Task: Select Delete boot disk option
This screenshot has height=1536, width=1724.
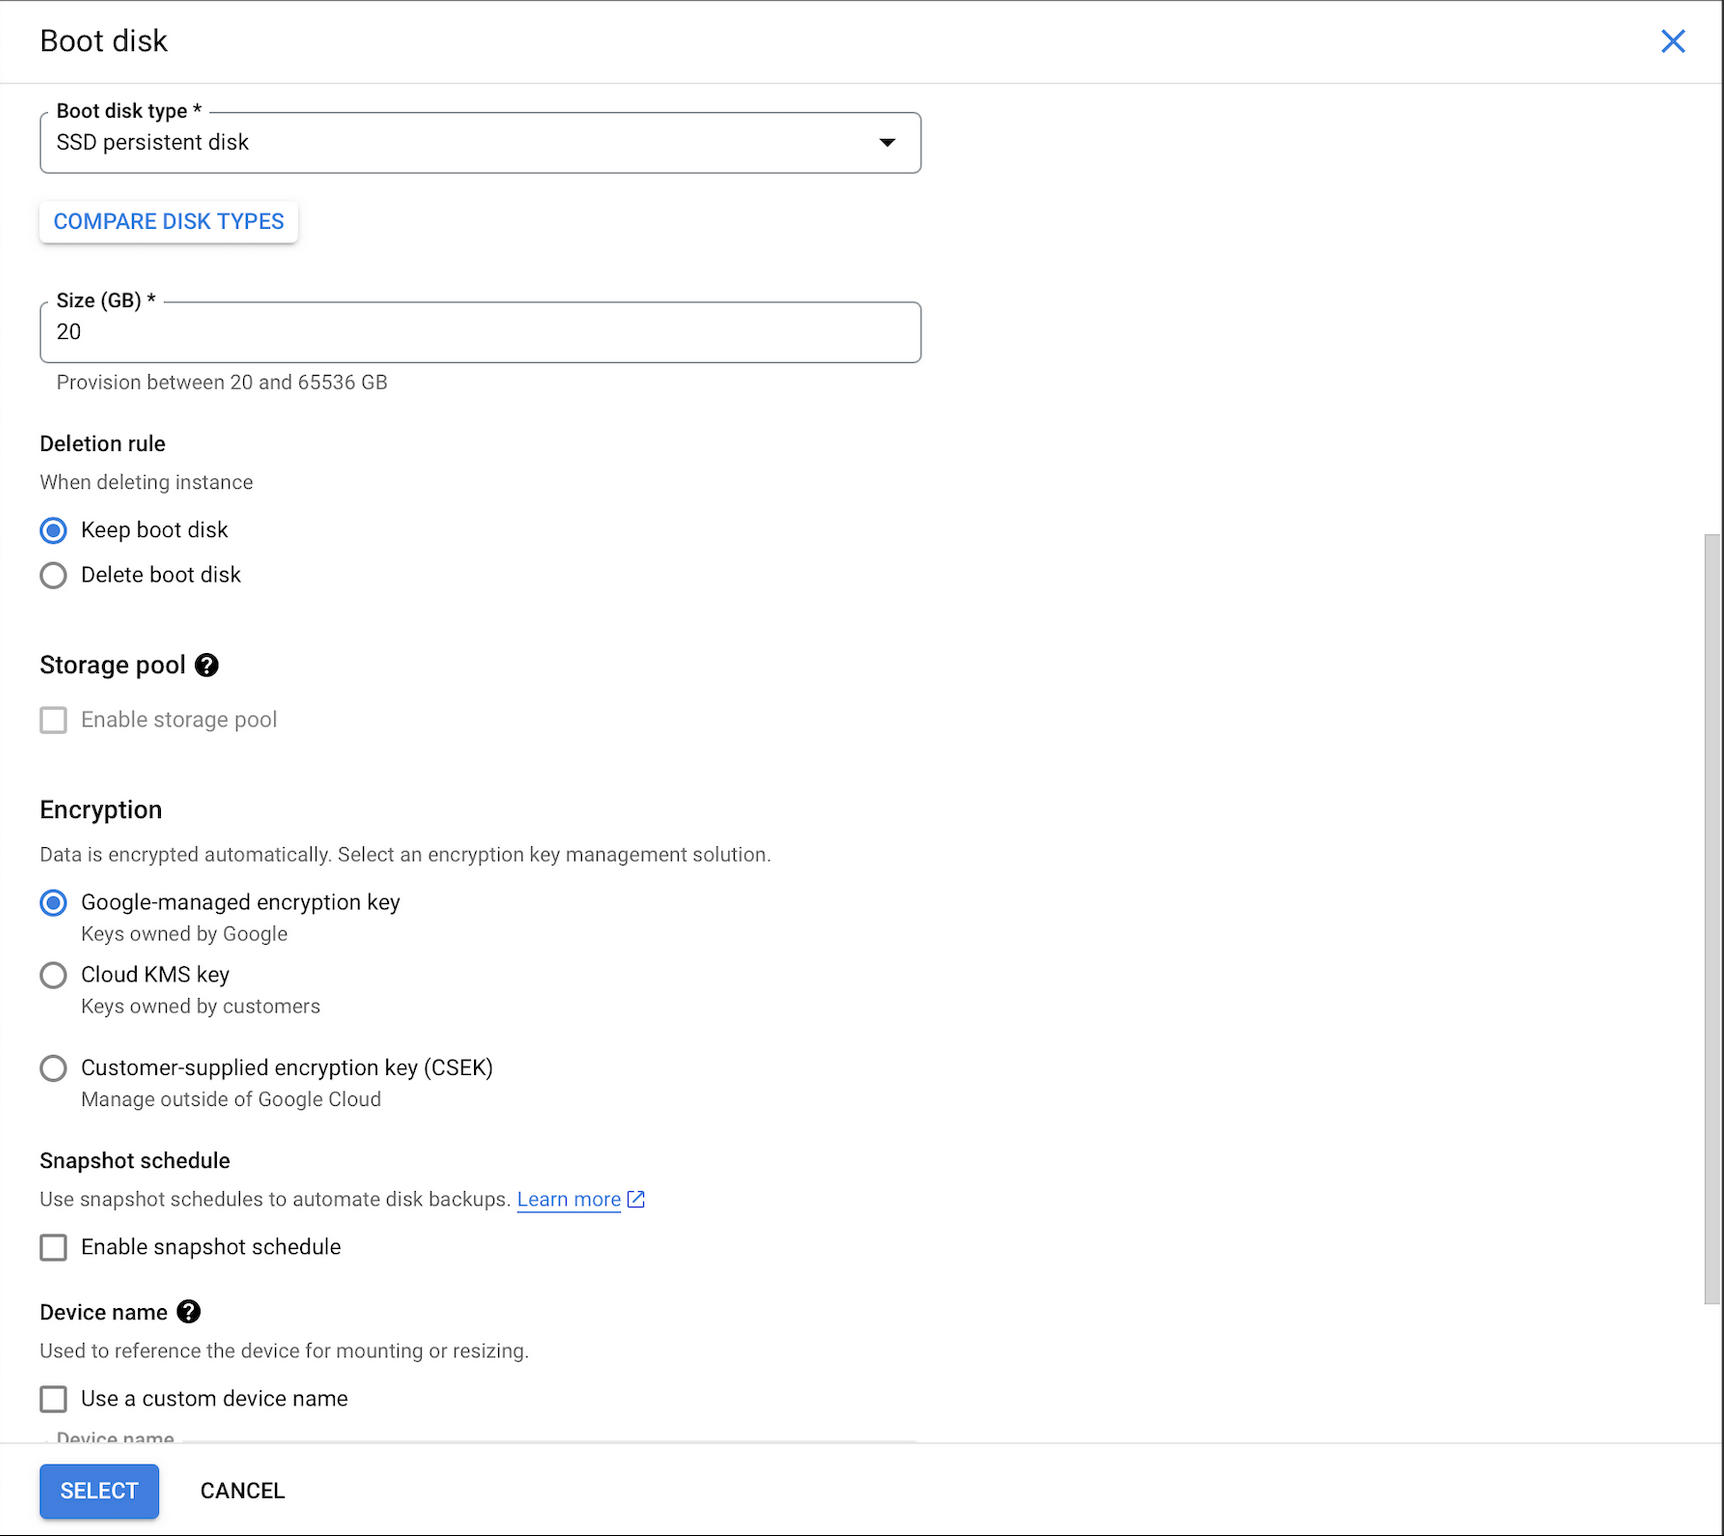Action: tap(54, 575)
